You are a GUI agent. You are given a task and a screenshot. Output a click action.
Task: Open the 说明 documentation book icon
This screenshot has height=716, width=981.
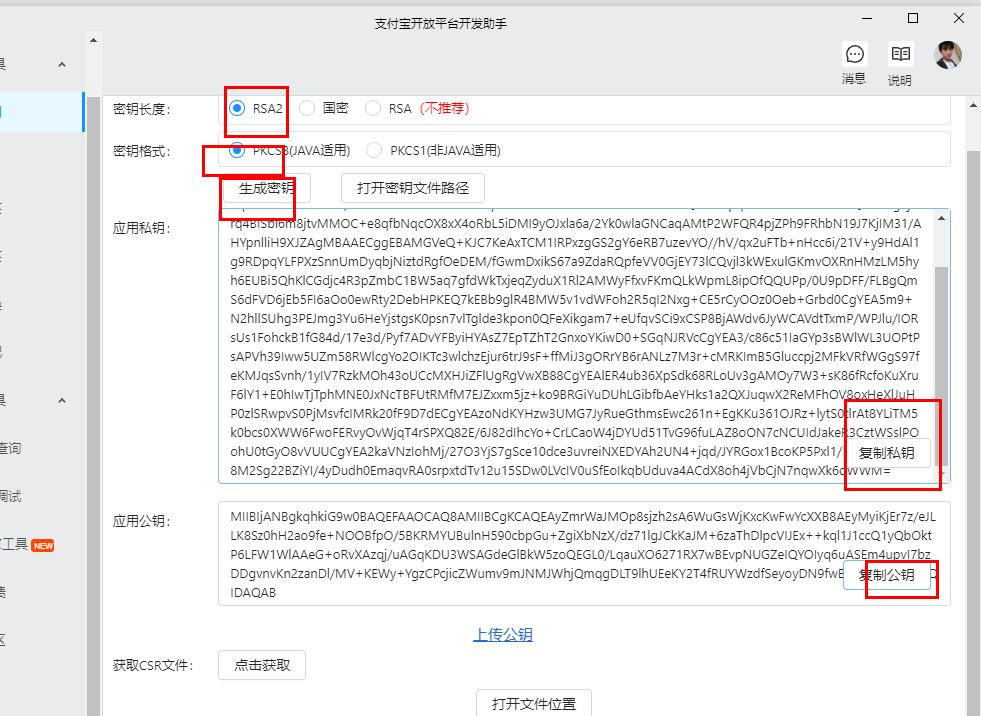[x=900, y=63]
